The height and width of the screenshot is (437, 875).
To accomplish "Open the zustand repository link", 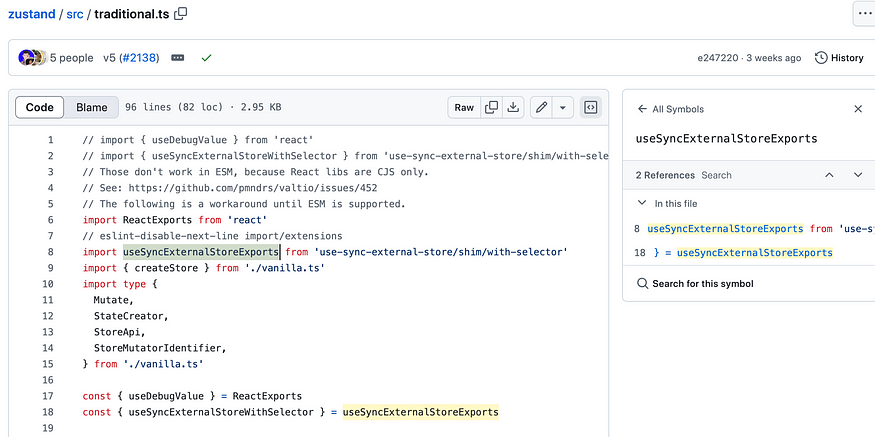I will 31,14.
